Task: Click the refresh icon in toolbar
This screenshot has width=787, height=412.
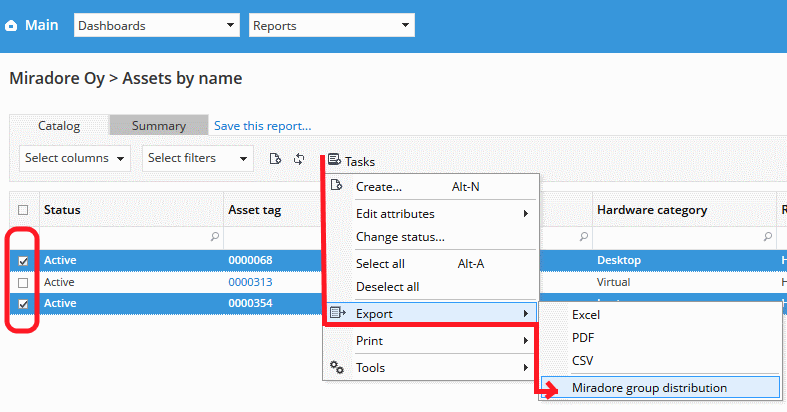Action: (299, 159)
